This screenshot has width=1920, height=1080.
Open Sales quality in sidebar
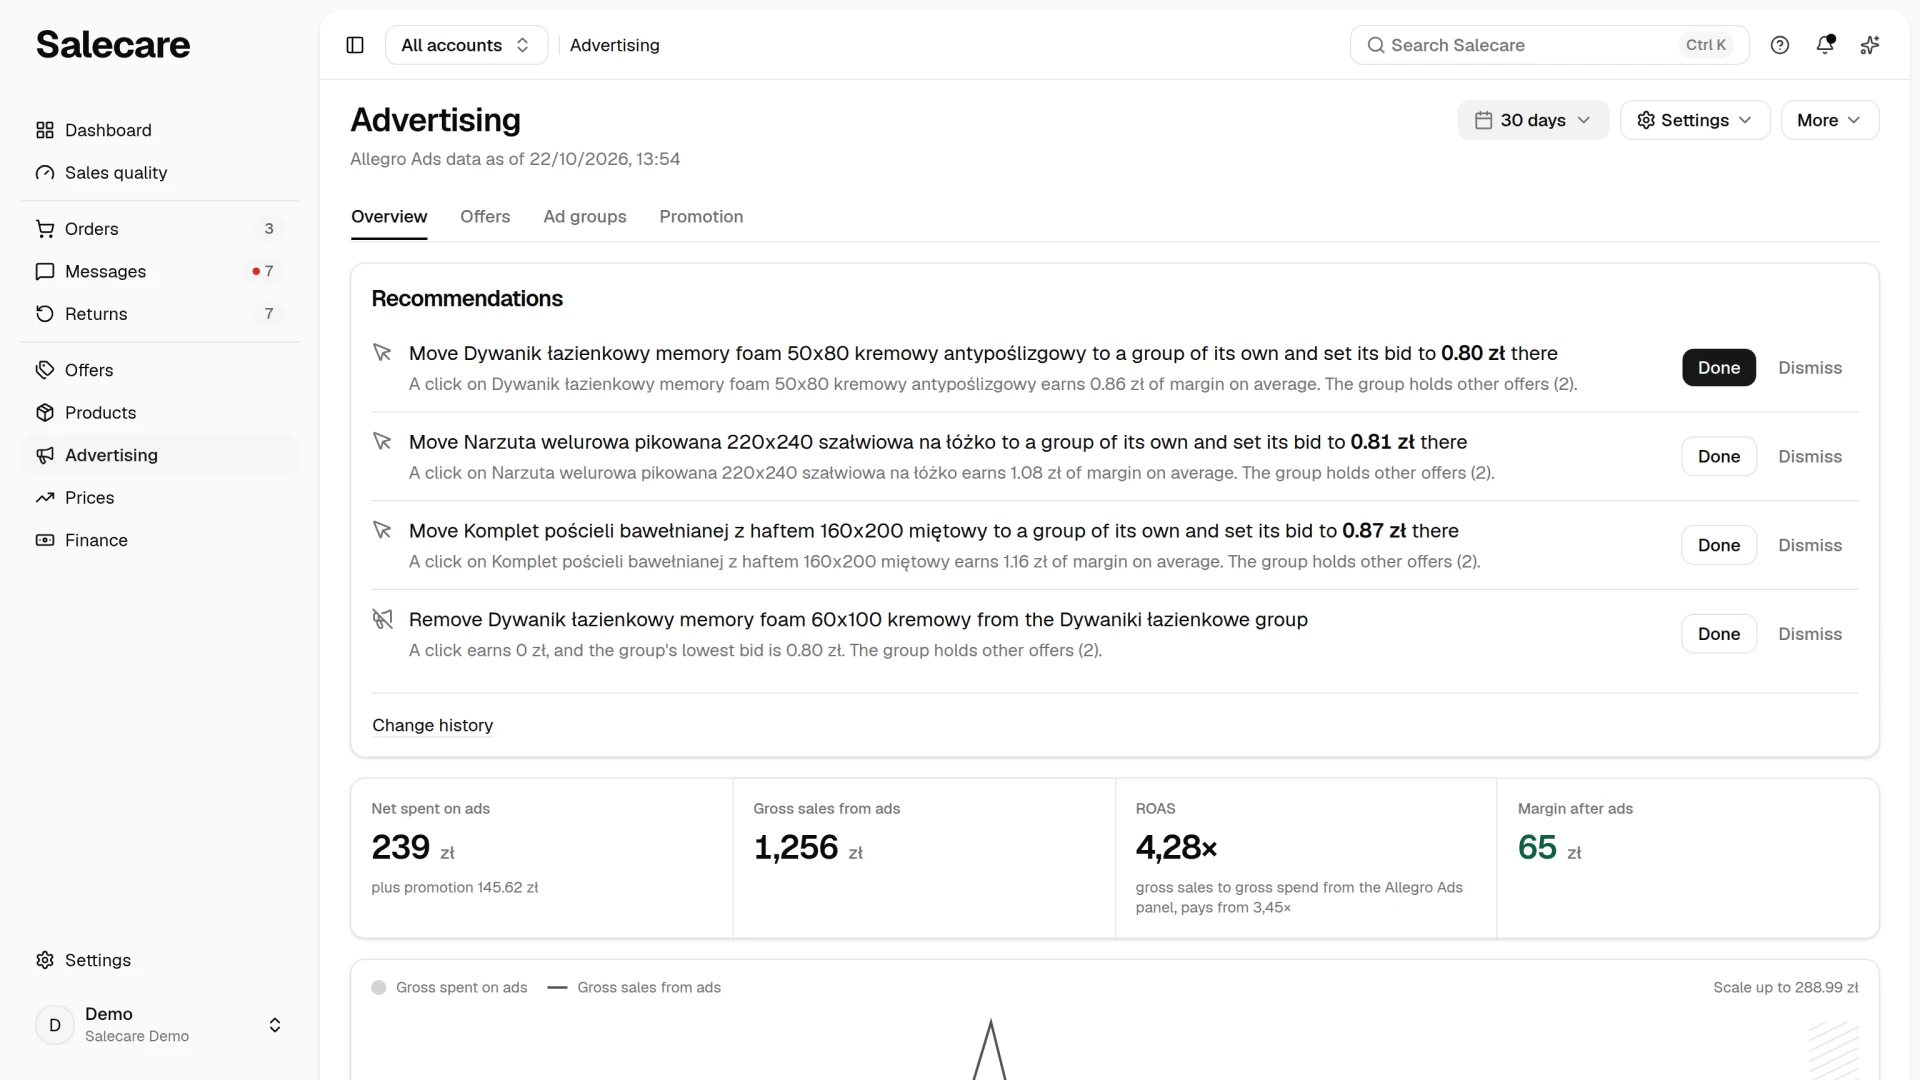click(x=160, y=173)
